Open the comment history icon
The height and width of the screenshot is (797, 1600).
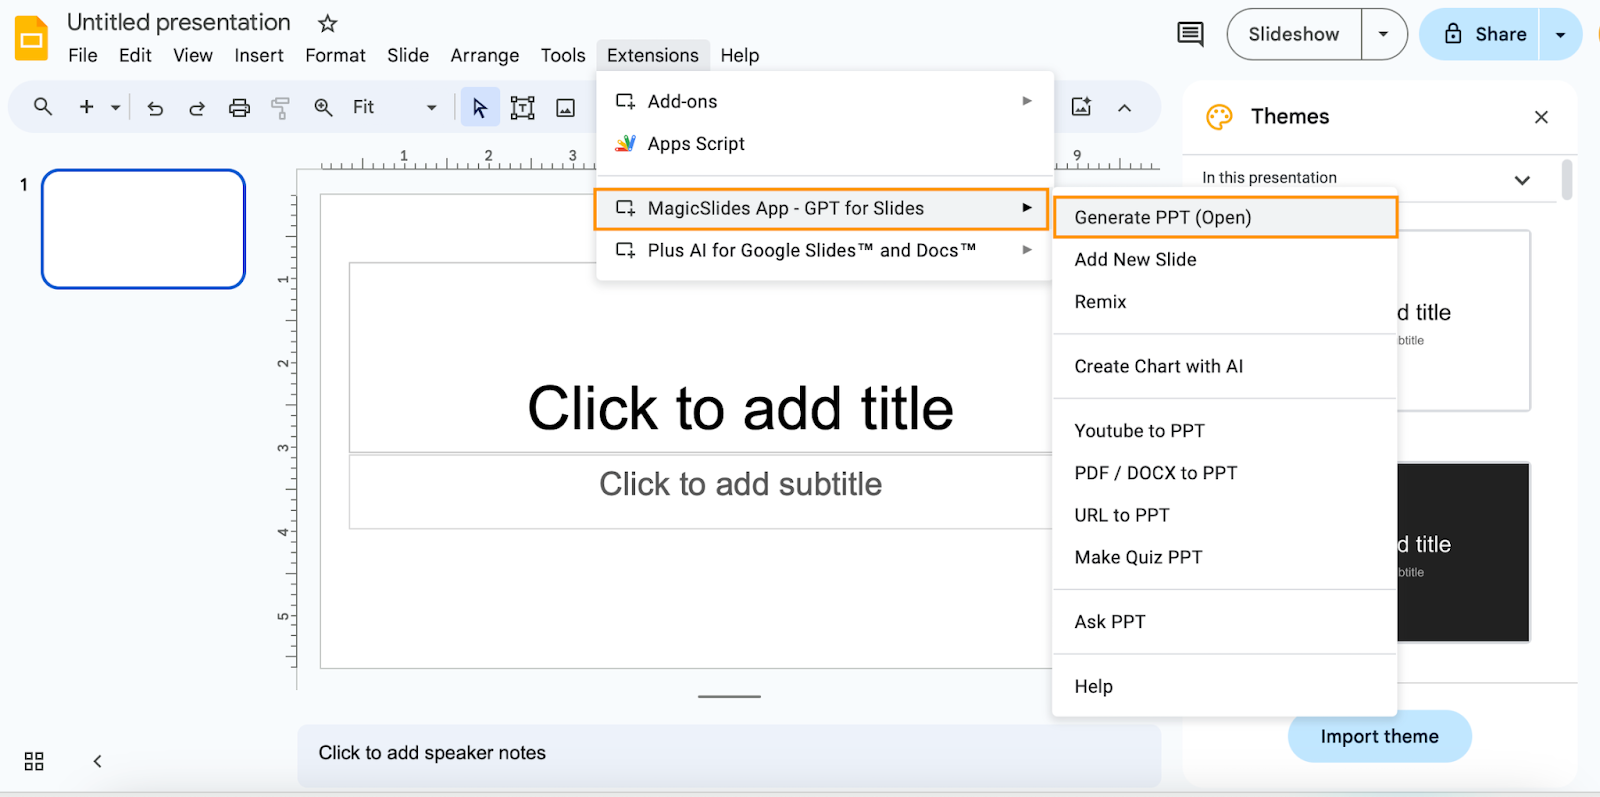(1190, 34)
